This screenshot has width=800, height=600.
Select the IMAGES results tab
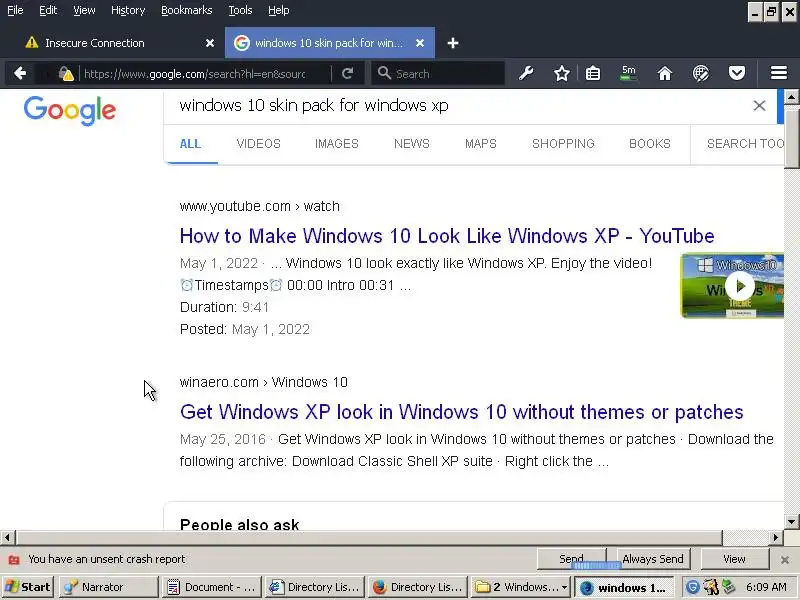[x=336, y=144]
